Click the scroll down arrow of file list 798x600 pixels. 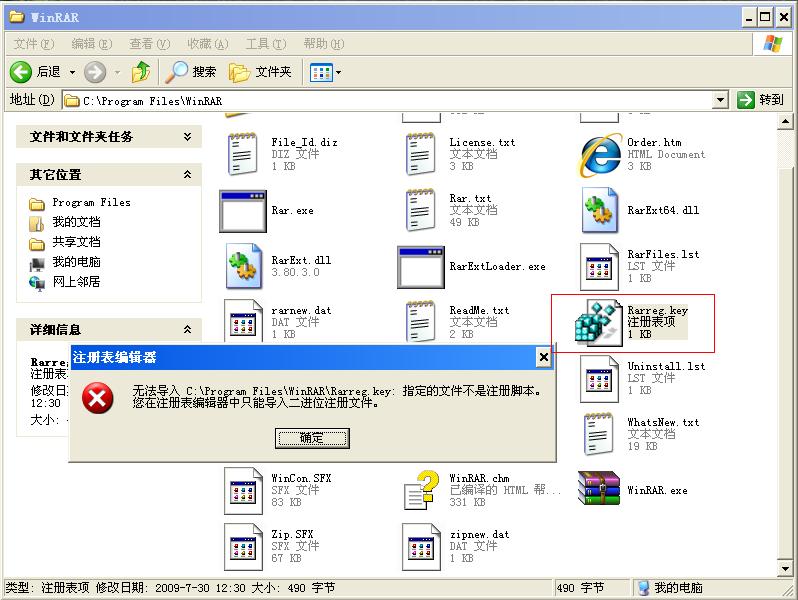pos(785,569)
